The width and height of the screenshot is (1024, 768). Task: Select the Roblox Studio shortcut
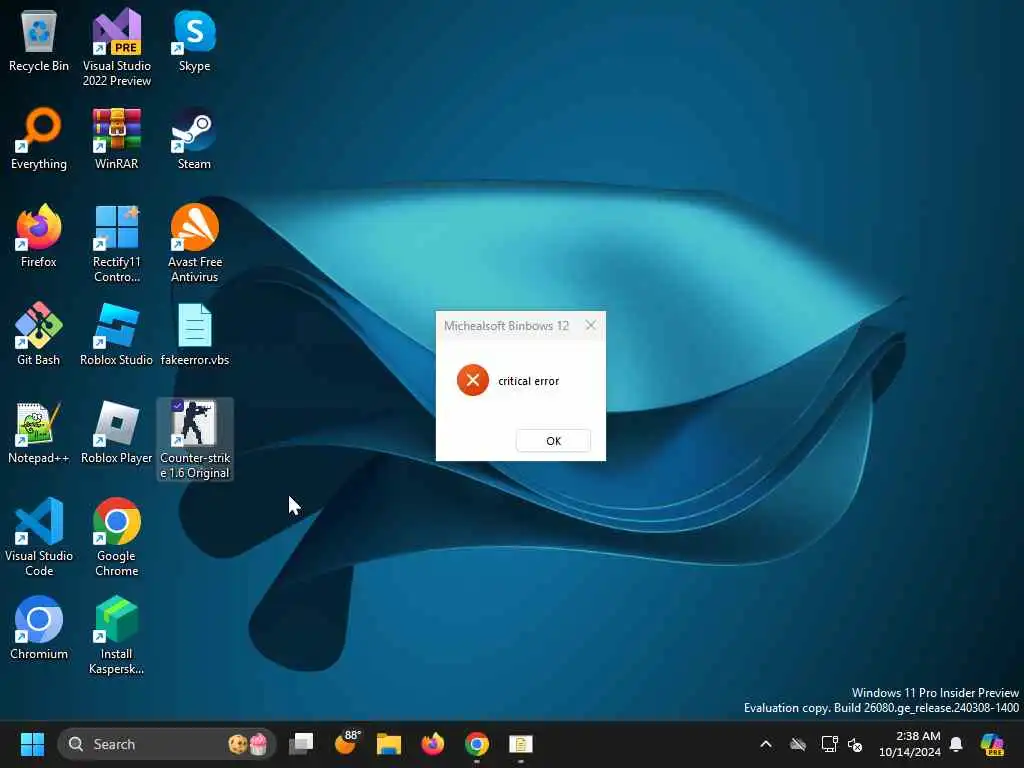116,334
